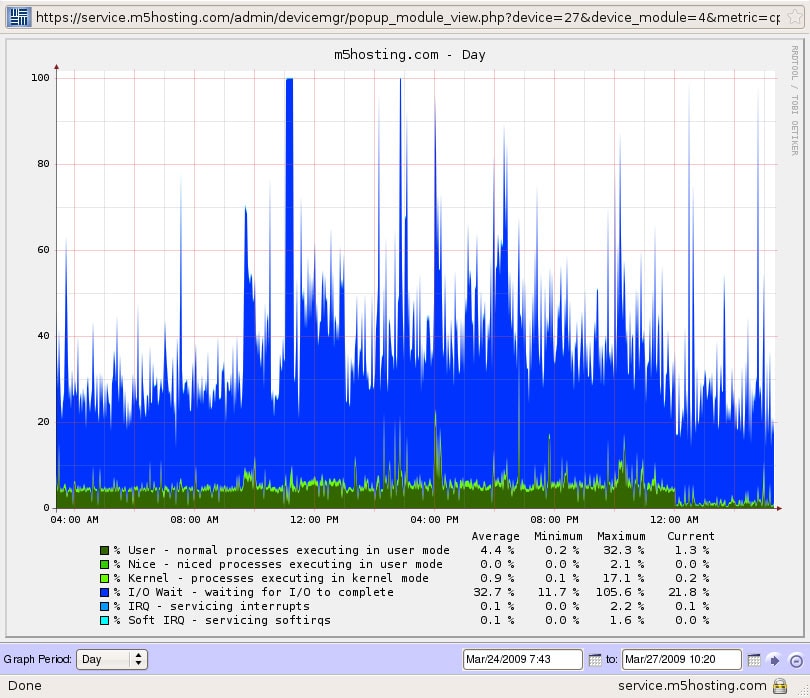
Task: Open the start date calendar picker
Action: (x=595, y=660)
